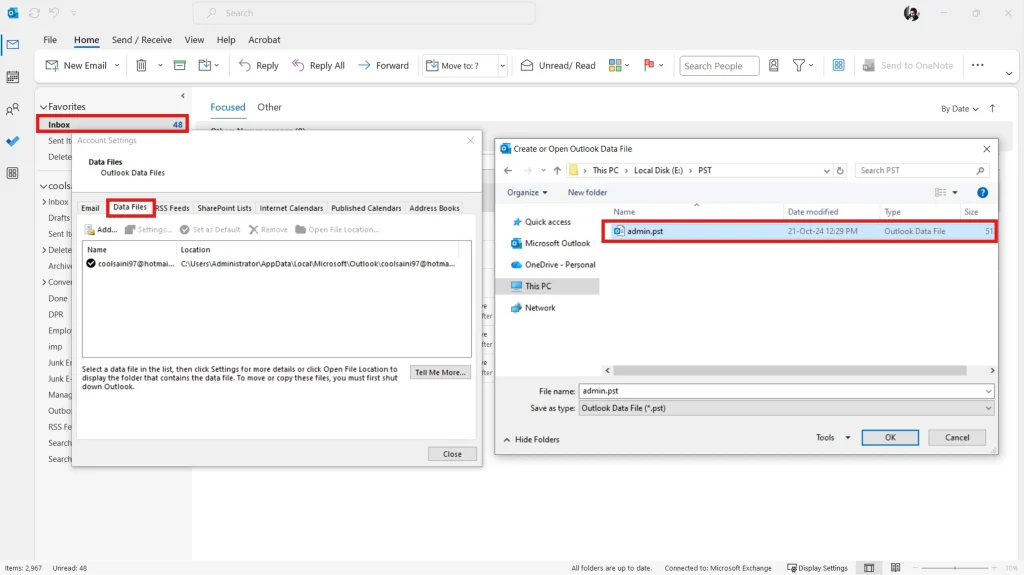Collapse folders with Hide Folders
Screen dimensions: 1024x575
(x=531, y=440)
